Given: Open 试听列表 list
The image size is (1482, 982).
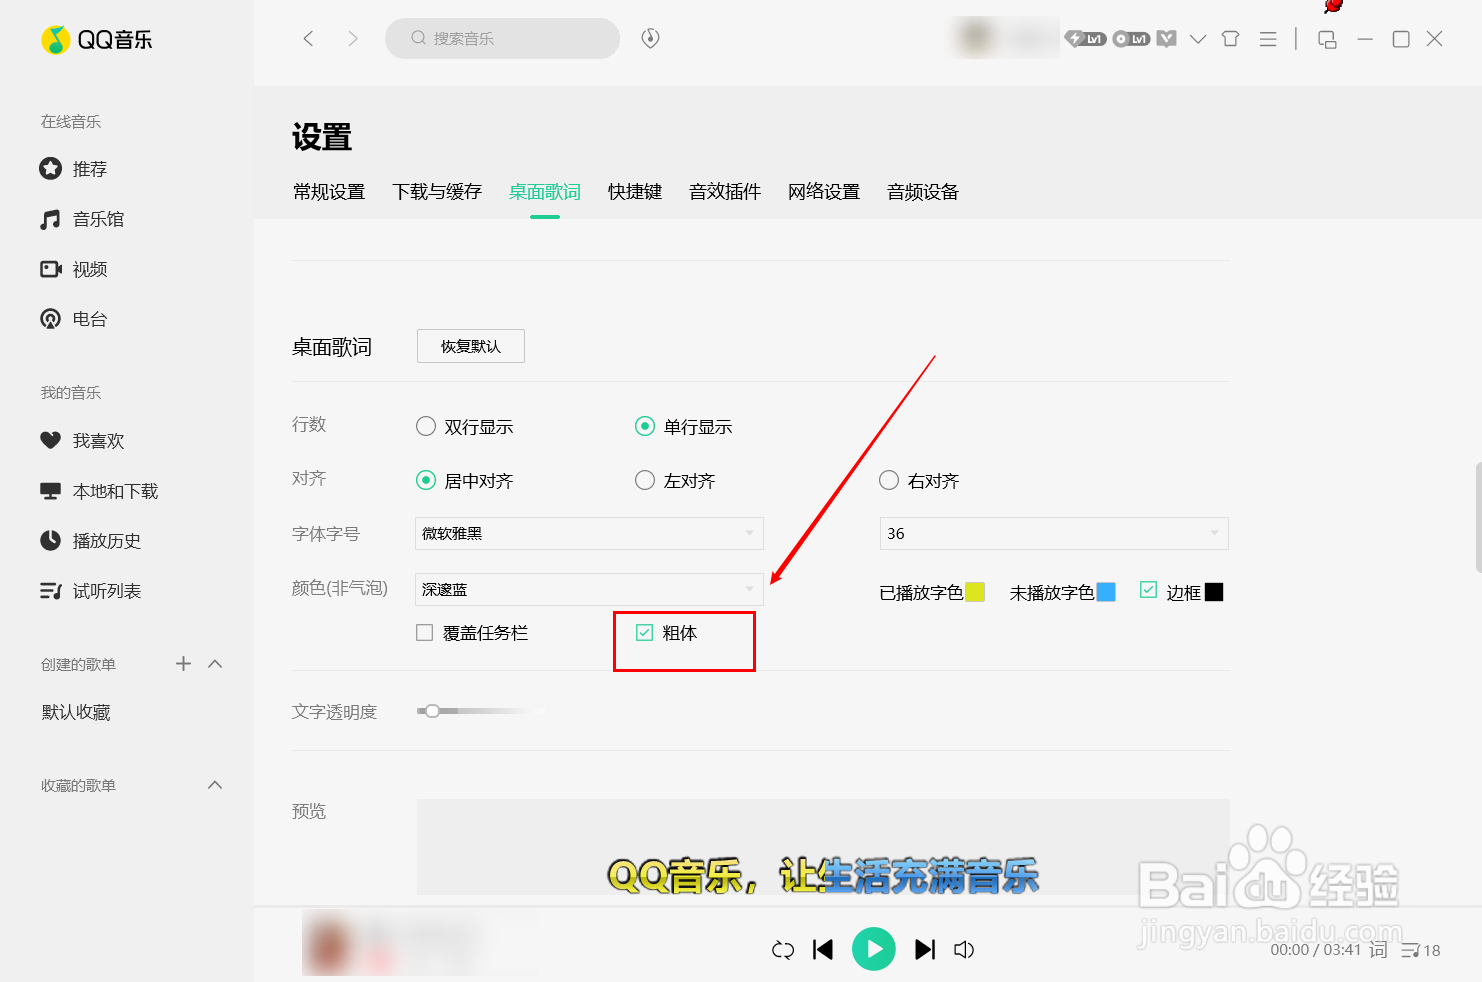Looking at the screenshot, I should [x=90, y=591].
